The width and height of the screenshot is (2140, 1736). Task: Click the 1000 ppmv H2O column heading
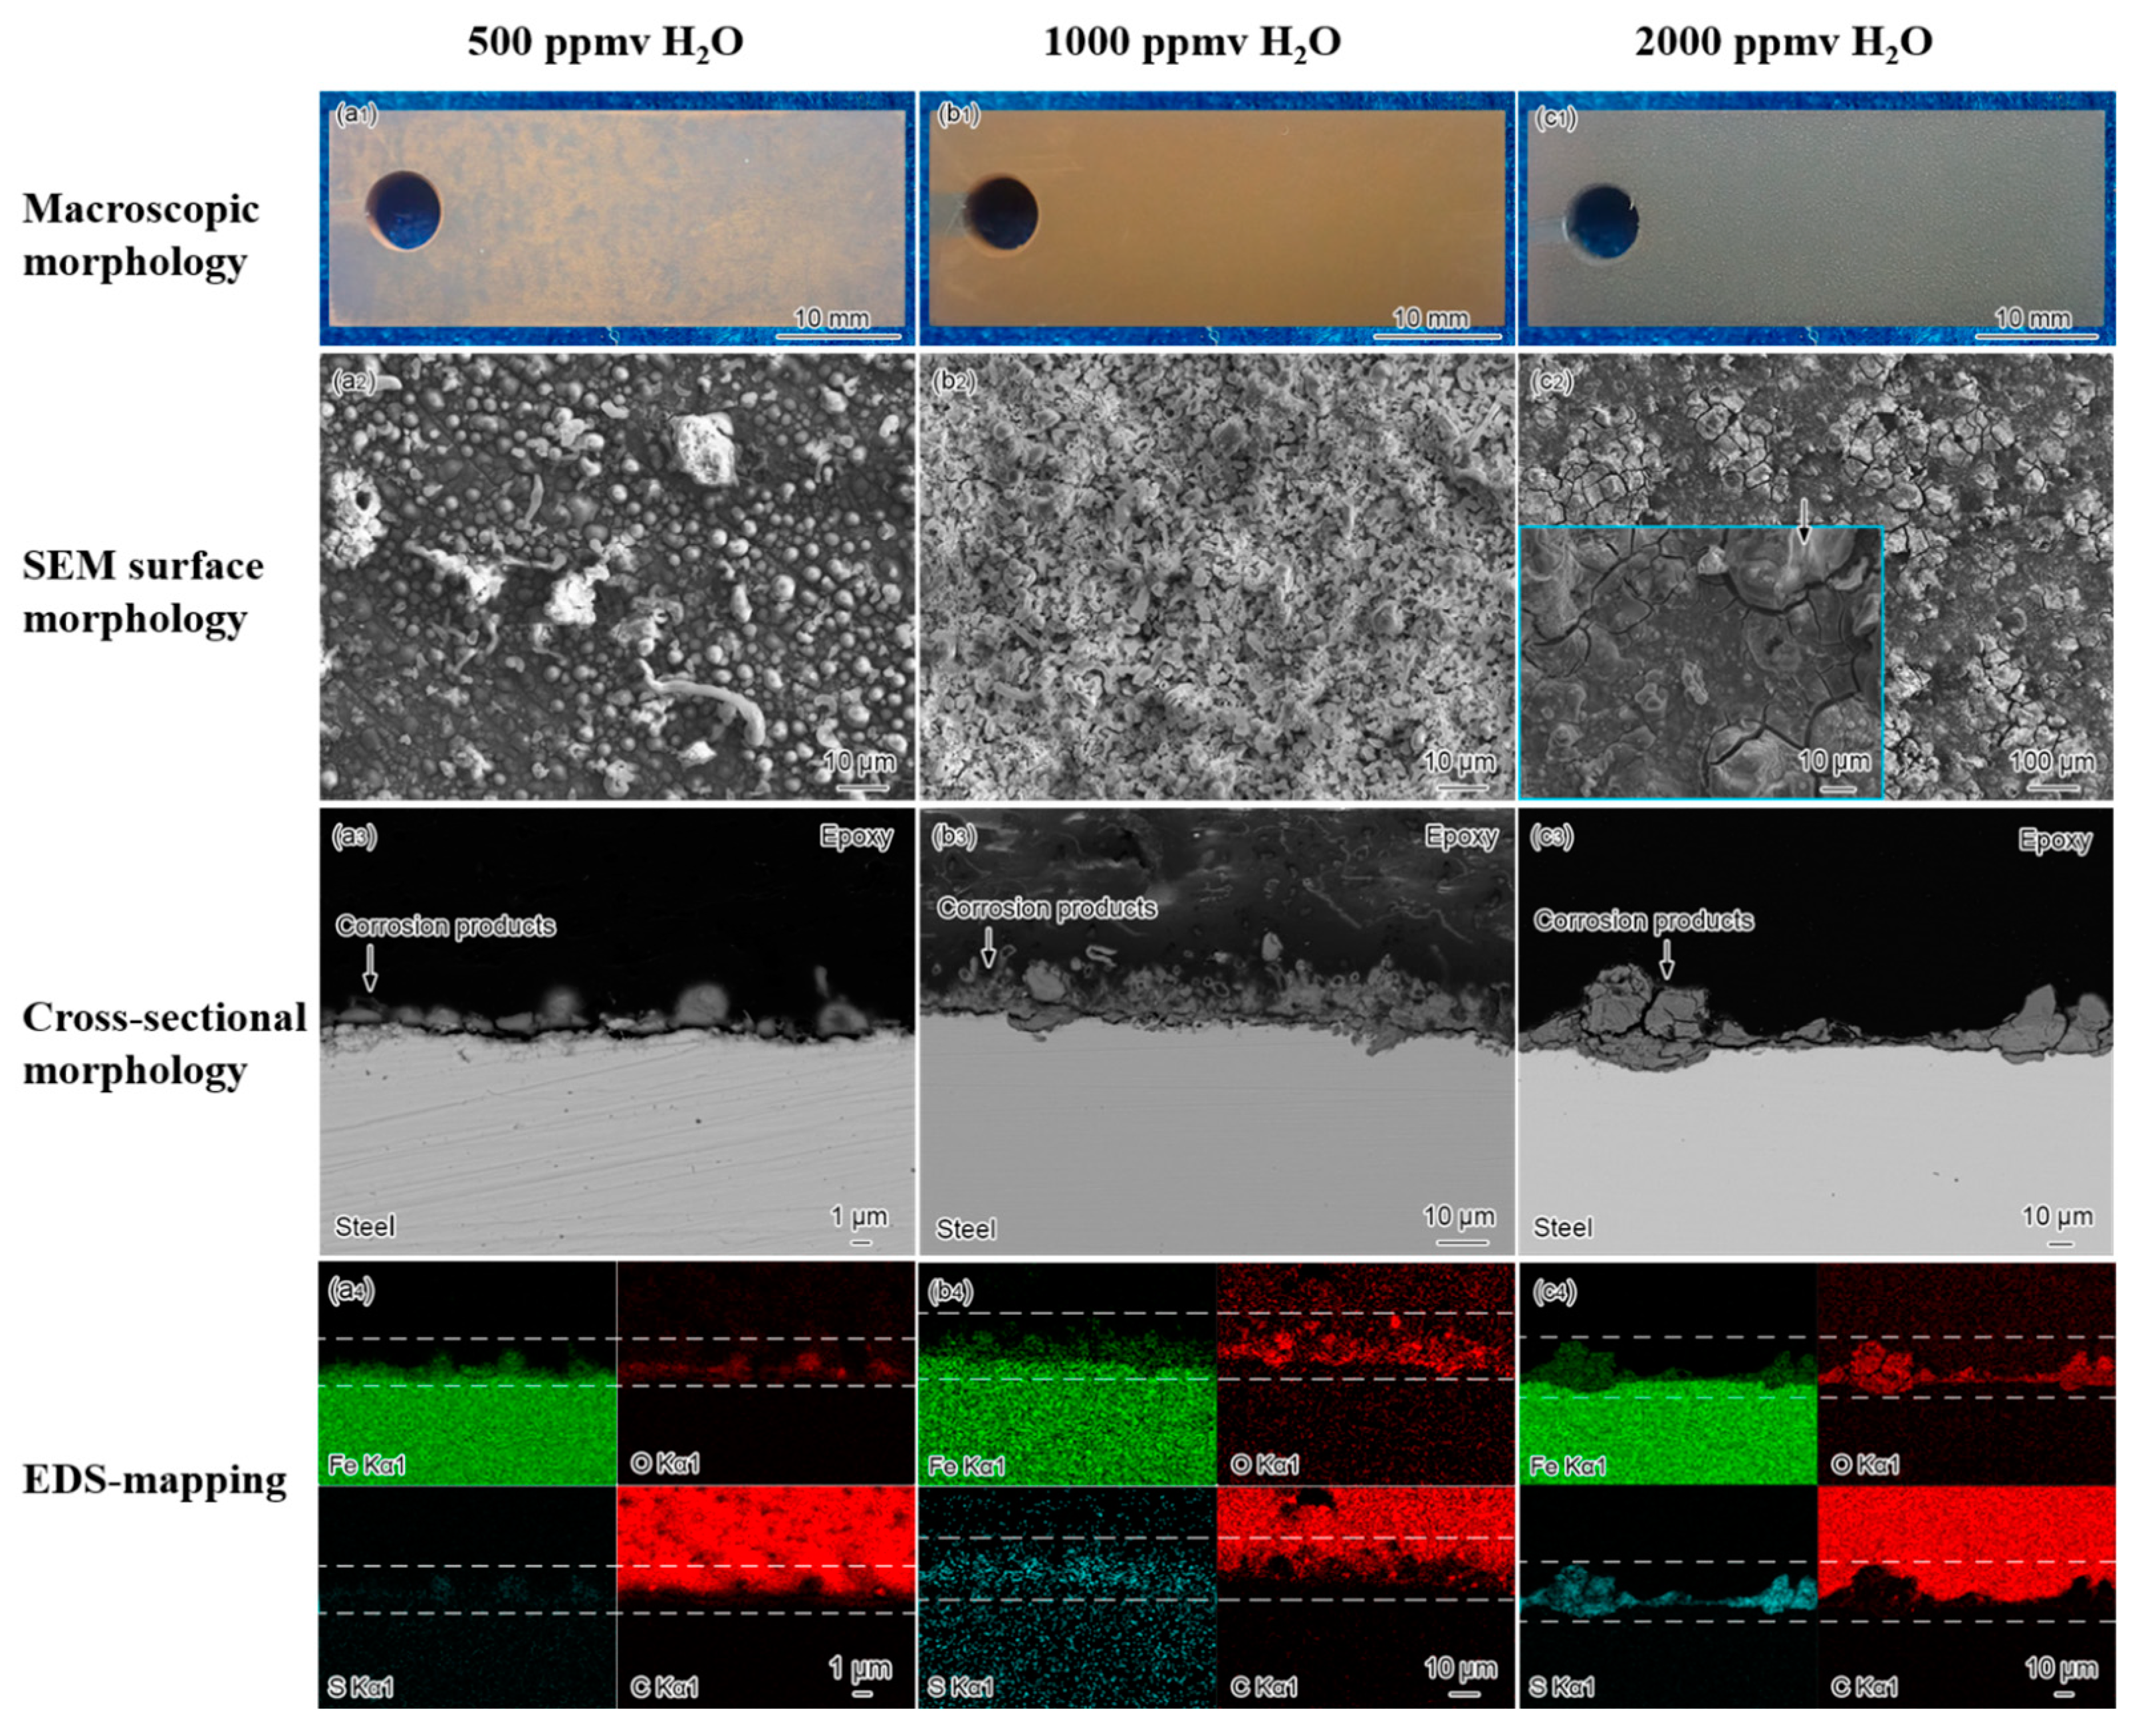click(x=1191, y=43)
